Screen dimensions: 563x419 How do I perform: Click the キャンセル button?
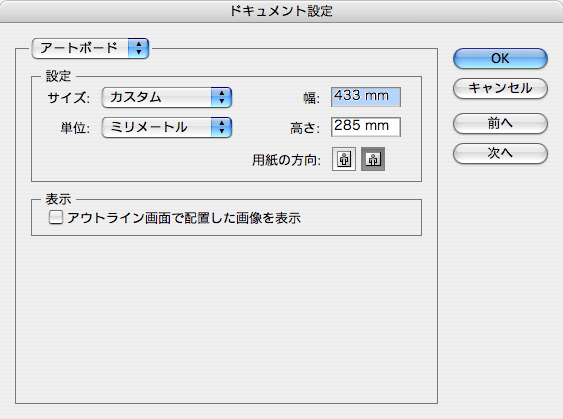point(500,88)
